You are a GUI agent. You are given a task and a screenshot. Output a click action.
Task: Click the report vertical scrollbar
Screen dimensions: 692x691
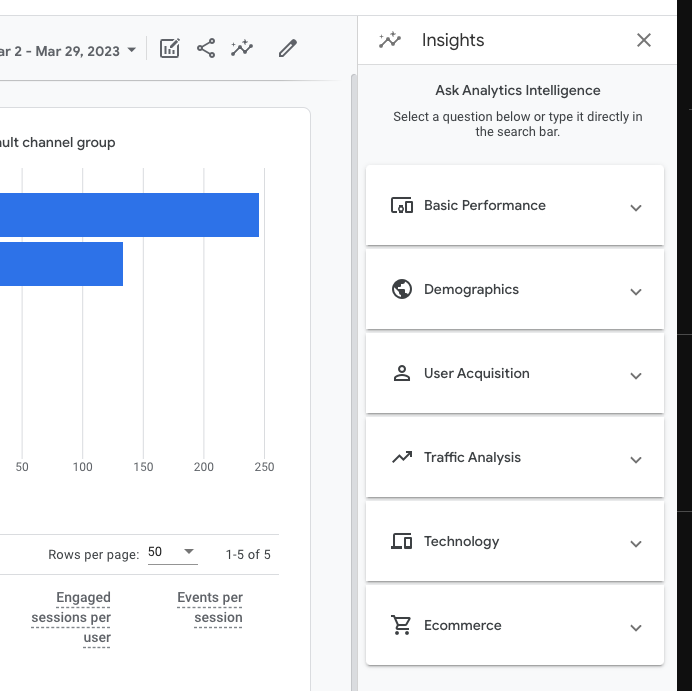pyautogui.click(x=354, y=382)
